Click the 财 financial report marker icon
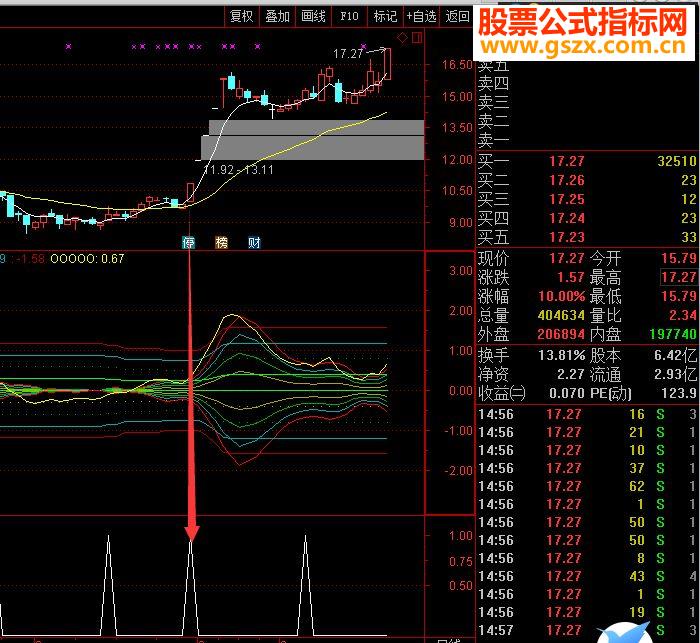 click(254, 242)
